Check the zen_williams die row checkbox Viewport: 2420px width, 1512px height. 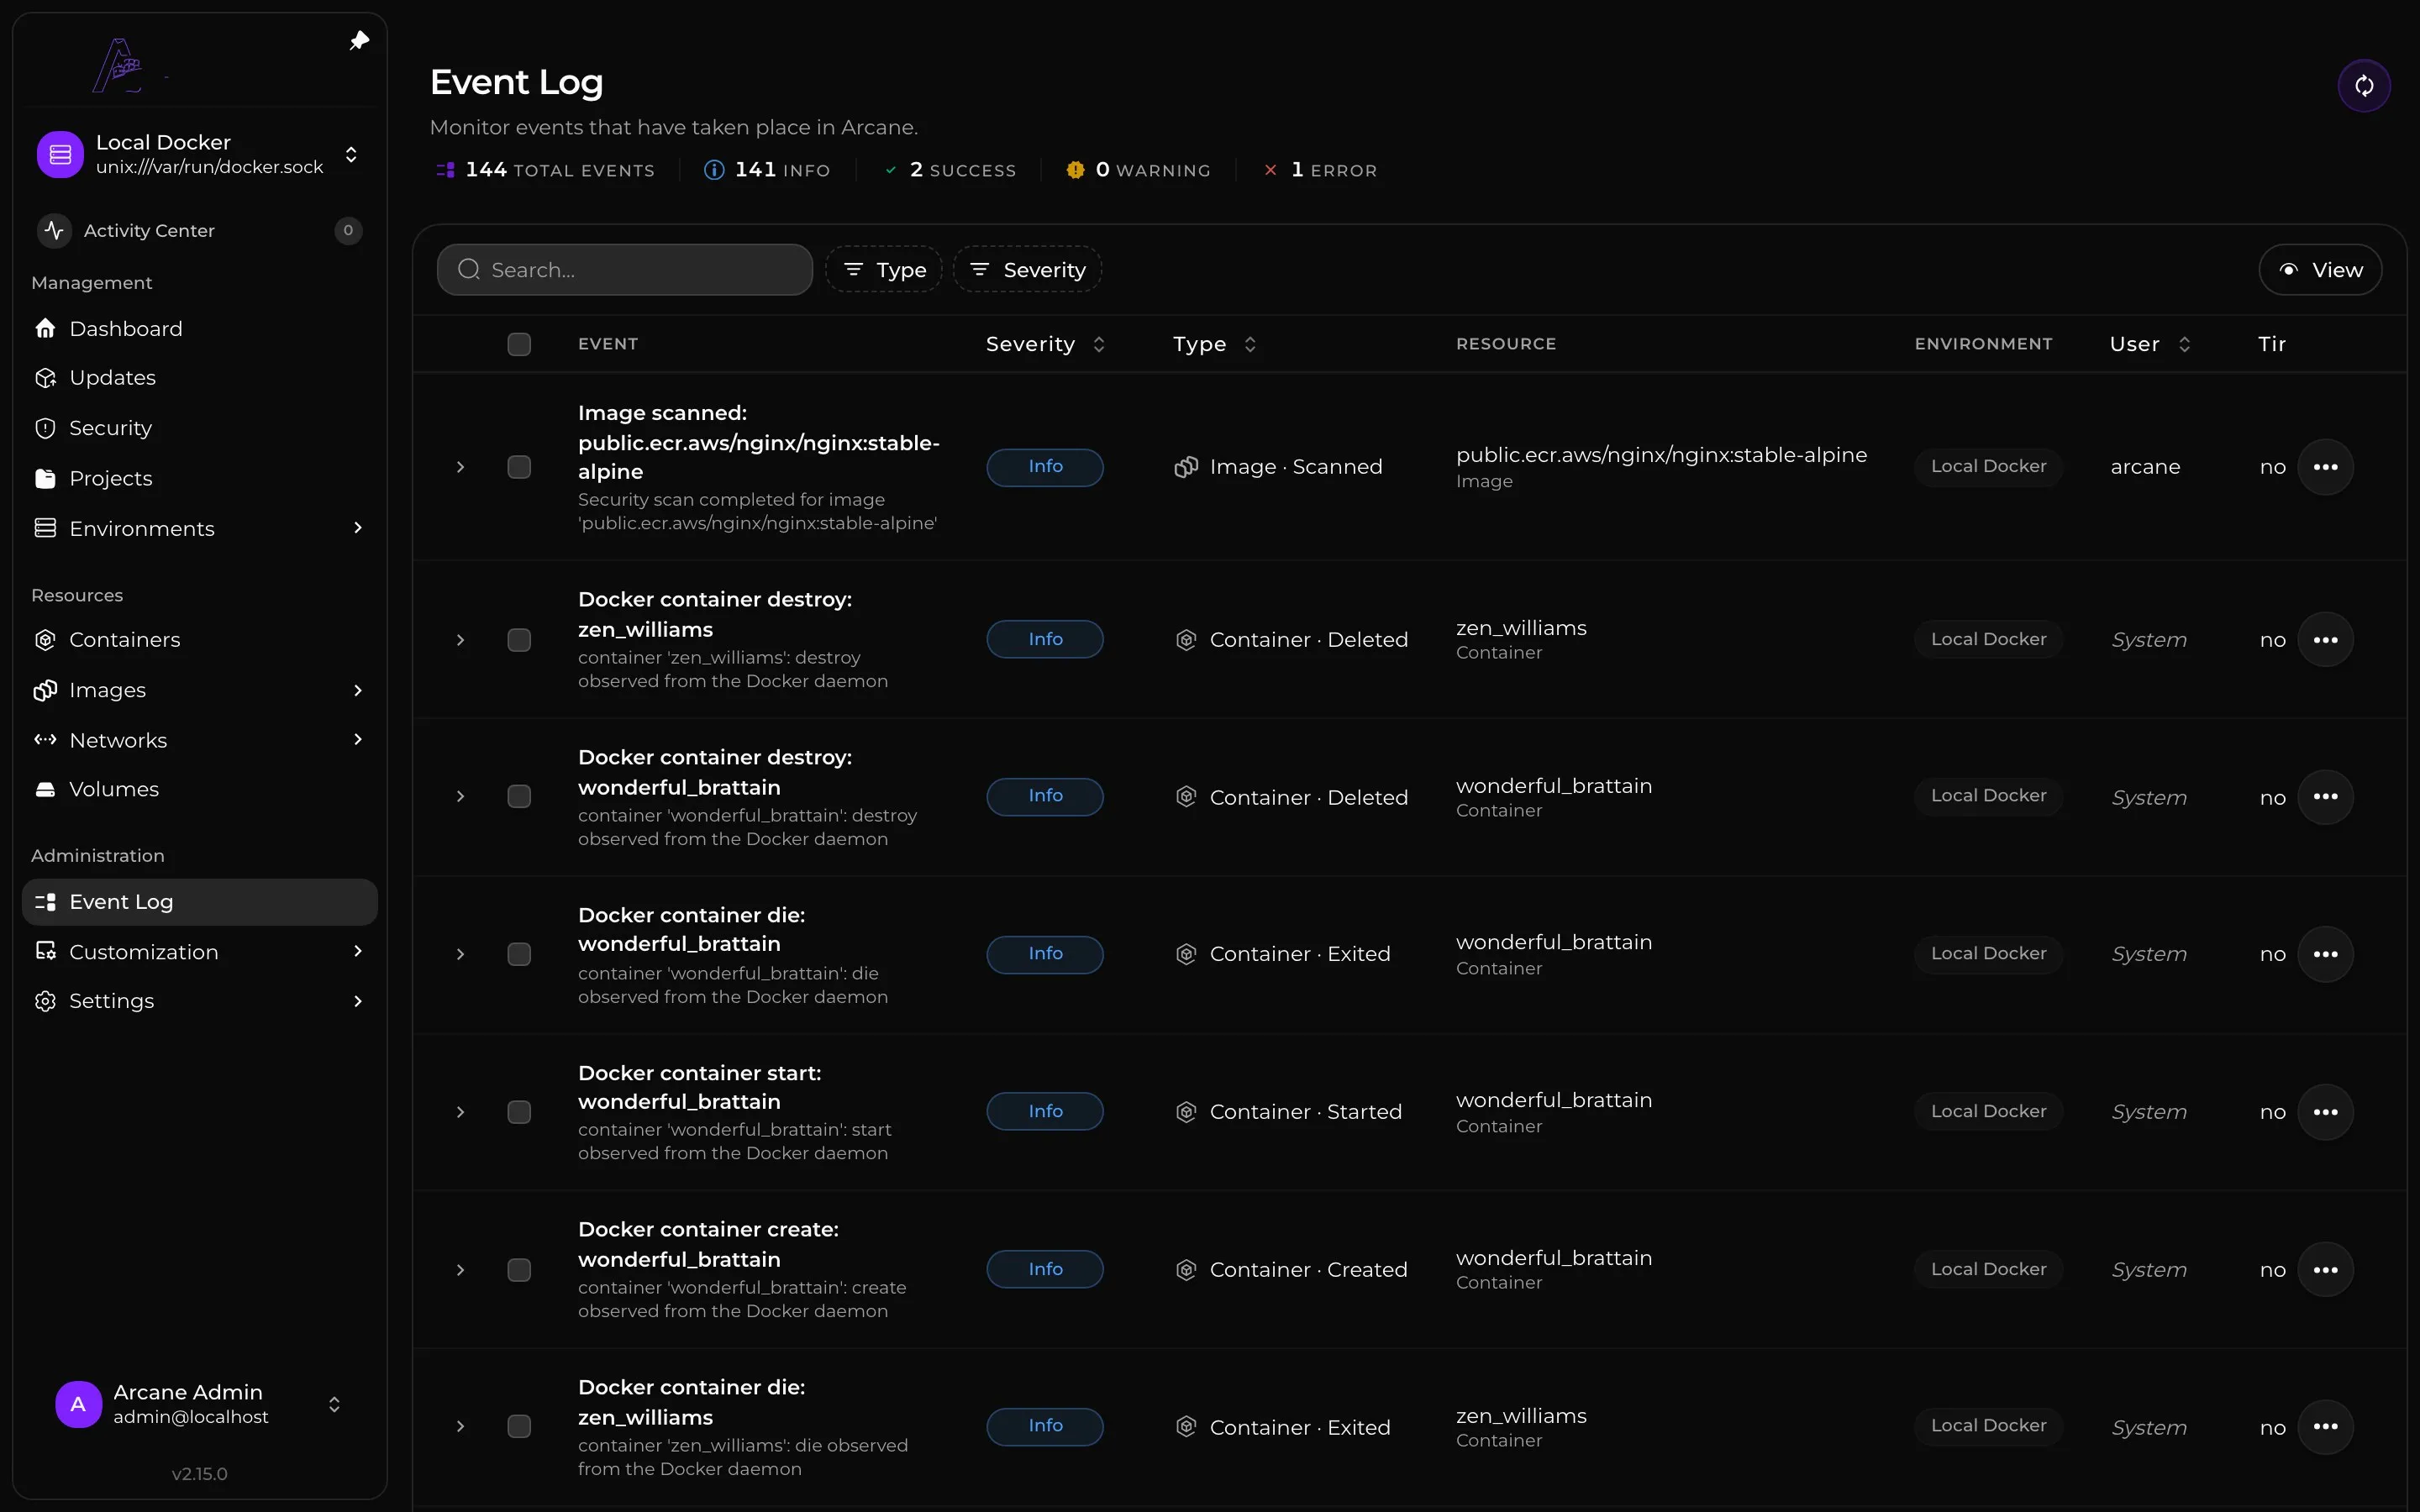tap(519, 1427)
